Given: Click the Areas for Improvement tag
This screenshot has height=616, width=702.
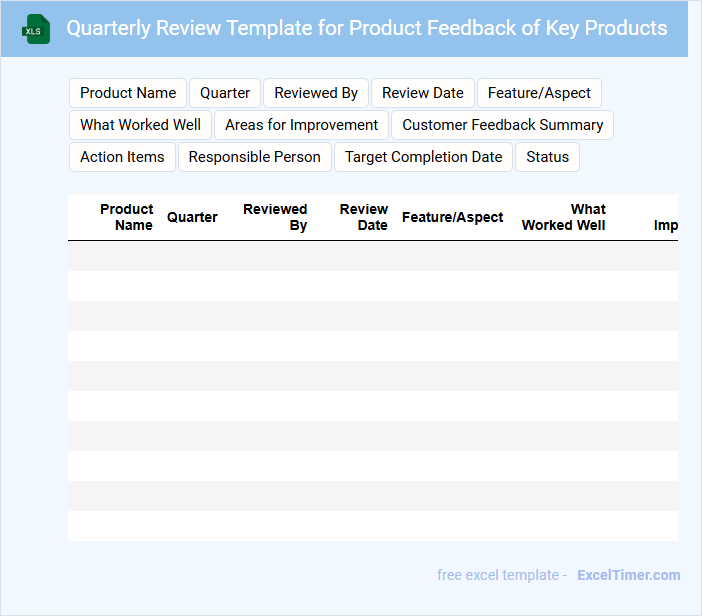Looking at the screenshot, I should (x=301, y=125).
